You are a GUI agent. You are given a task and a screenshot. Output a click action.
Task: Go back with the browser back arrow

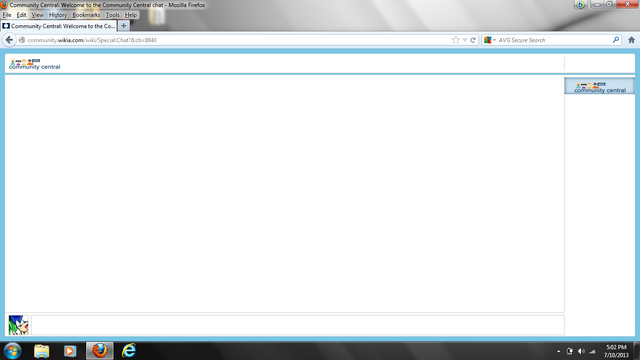coord(9,40)
